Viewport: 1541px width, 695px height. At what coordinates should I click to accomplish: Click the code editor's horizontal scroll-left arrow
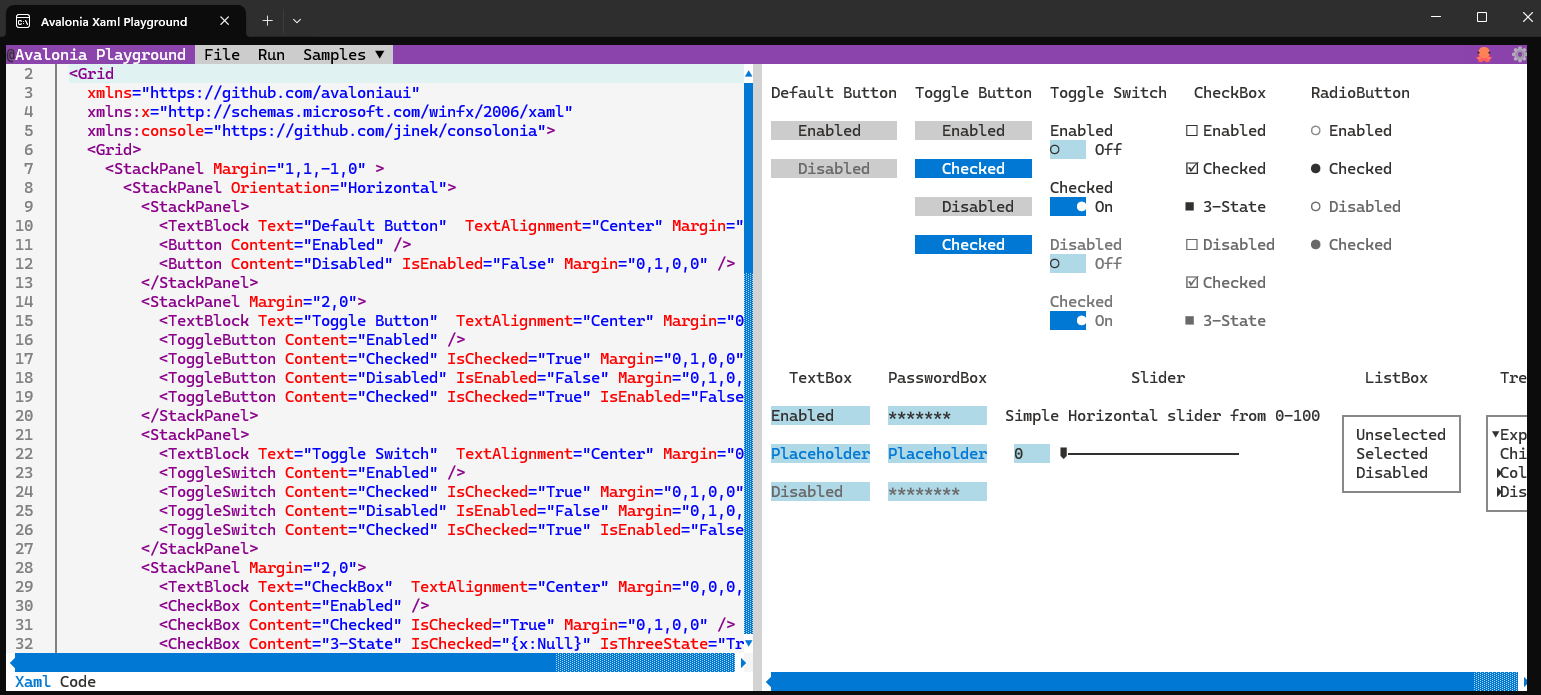point(13,662)
